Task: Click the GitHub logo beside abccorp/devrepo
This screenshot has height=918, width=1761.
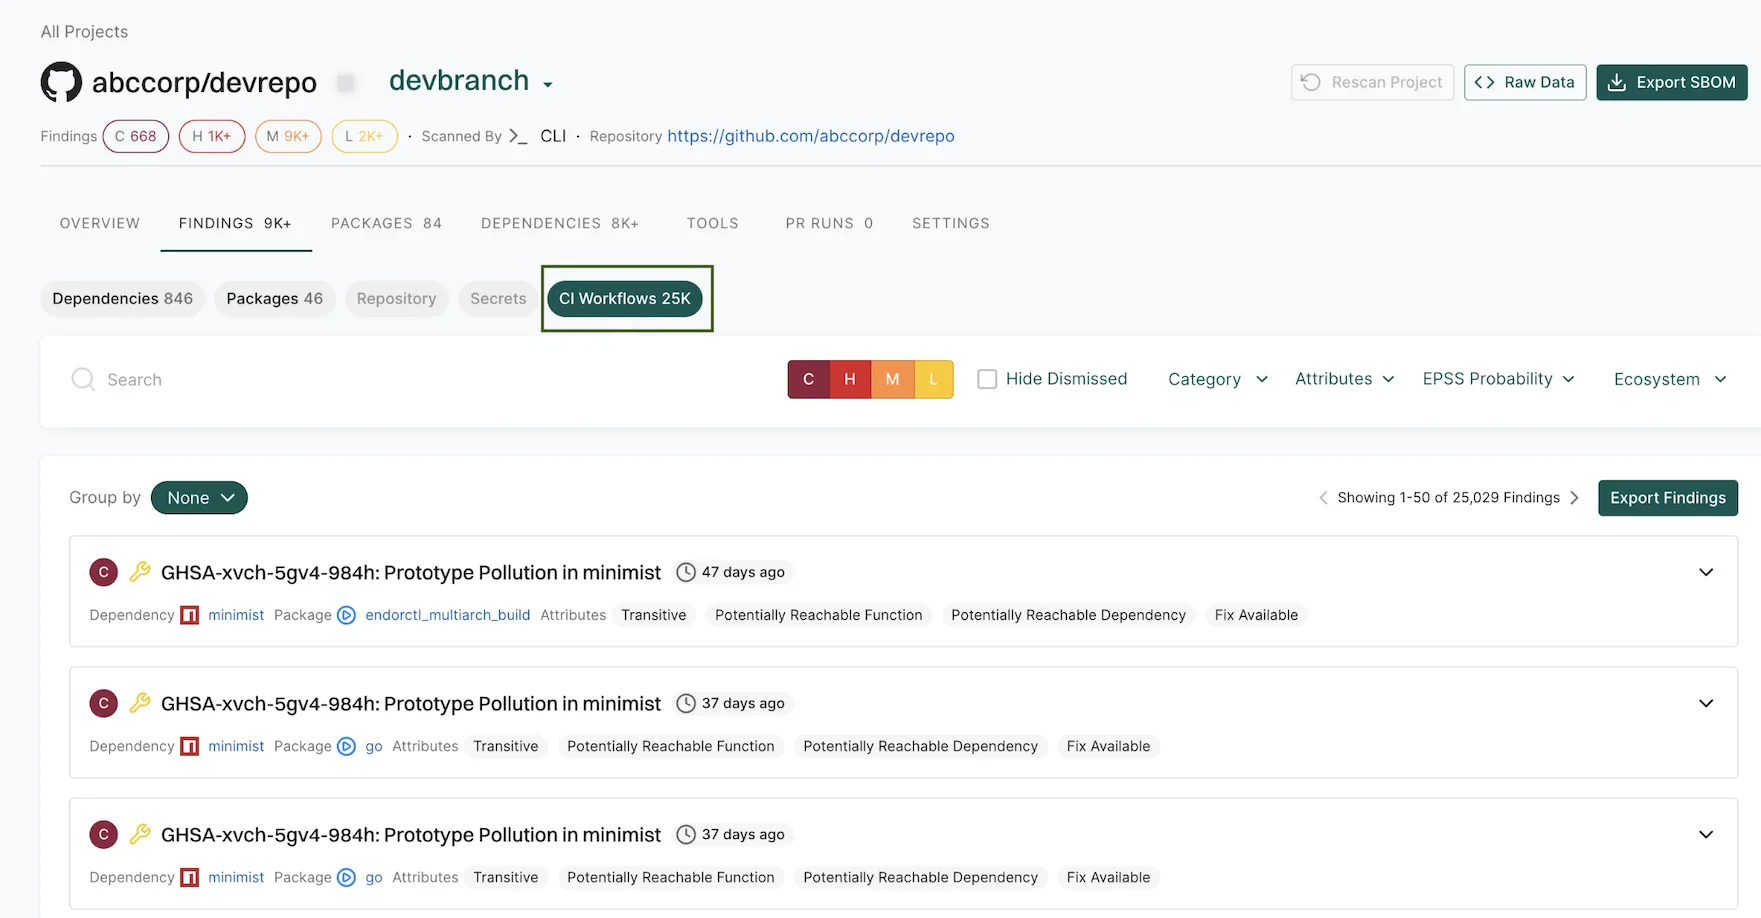Action: point(61,82)
